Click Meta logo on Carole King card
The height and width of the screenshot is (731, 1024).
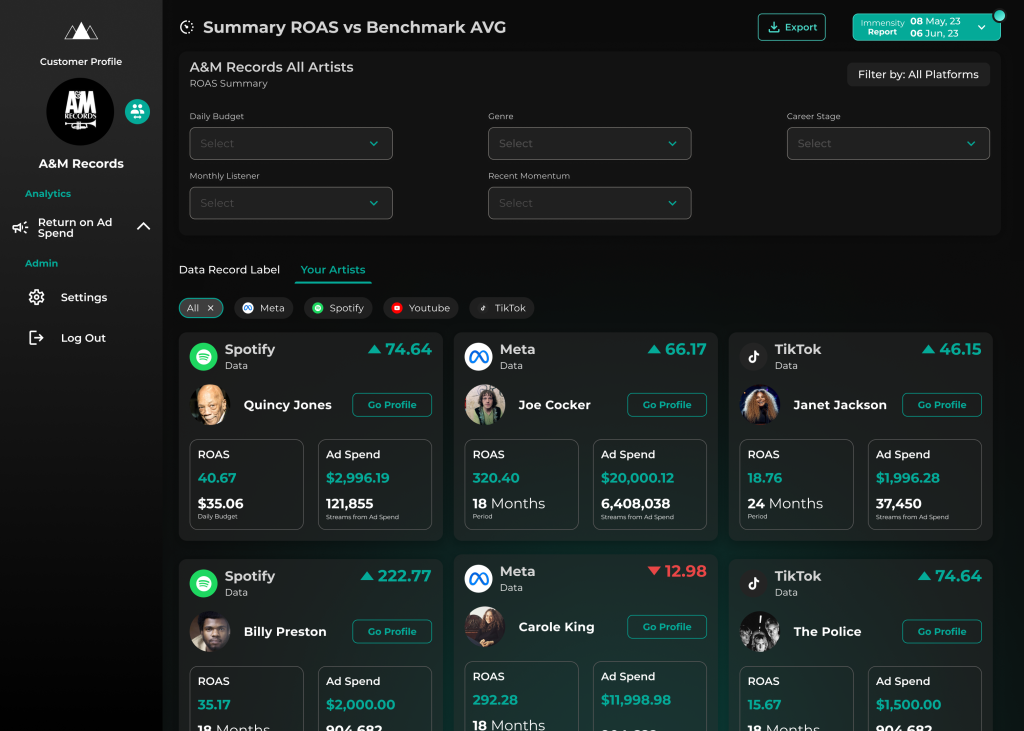(x=478, y=579)
